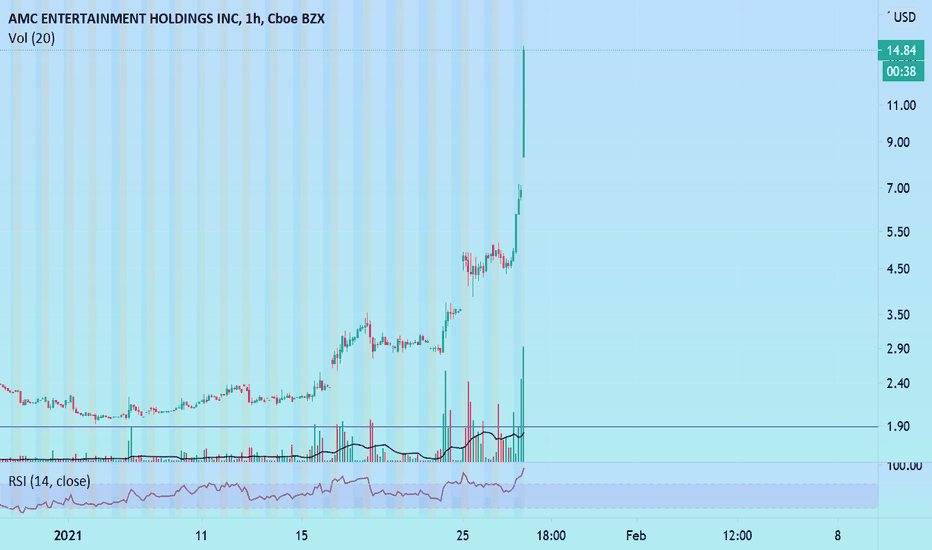Click the 11.00 price axis label
Image resolution: width=932 pixels, height=550 pixels.
coord(901,106)
